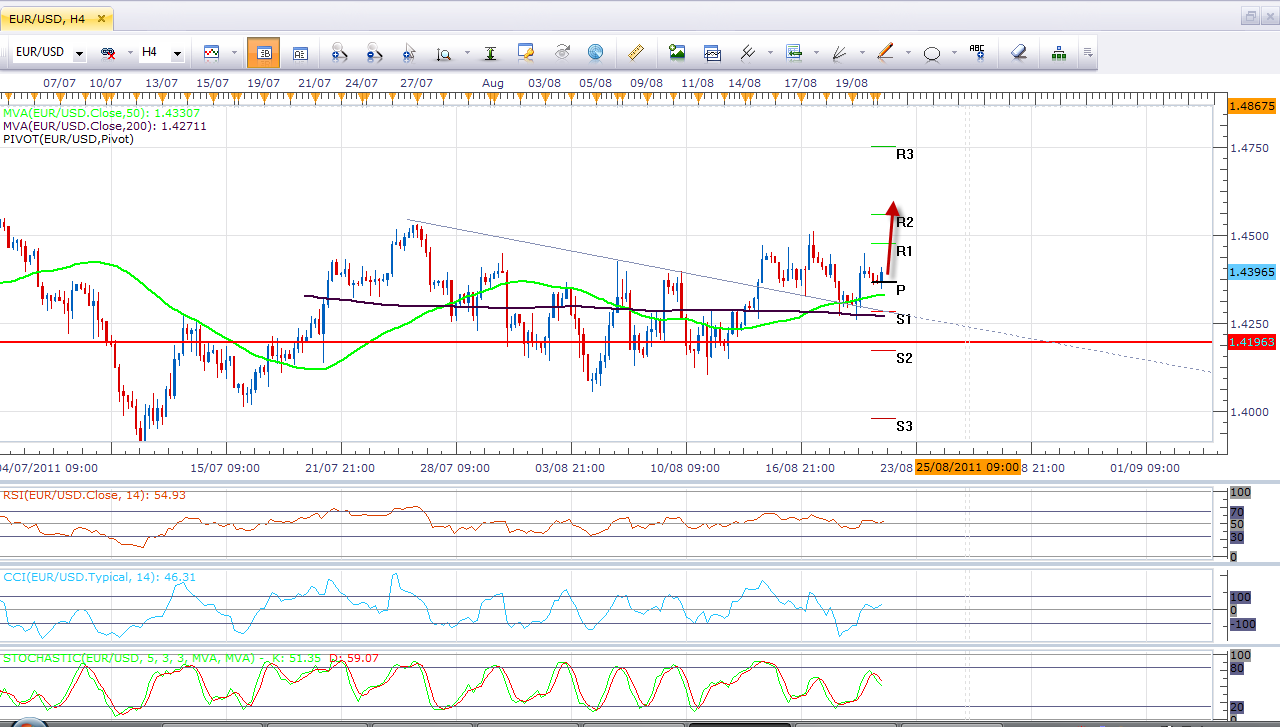The width and height of the screenshot is (1280, 727).
Task: Open the toolbar overflow options arrow
Action: (1087, 53)
